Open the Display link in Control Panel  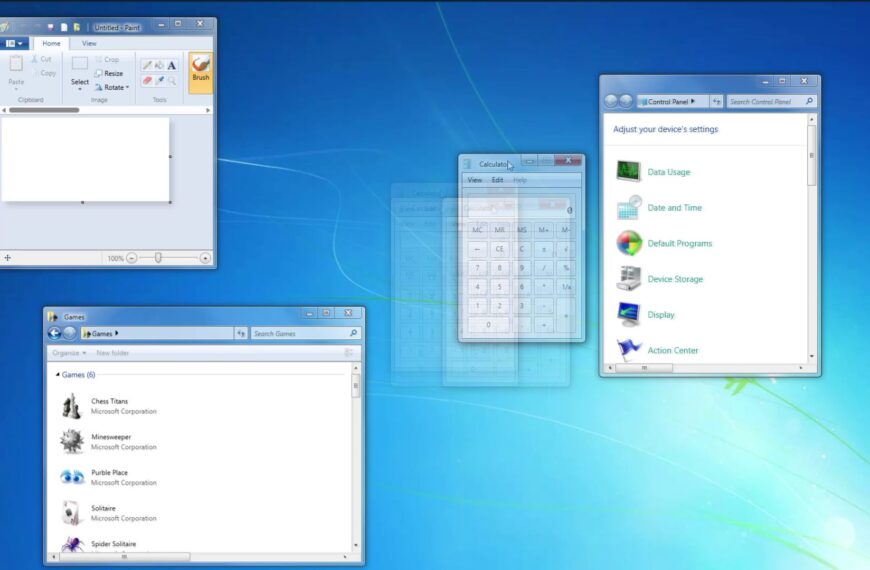click(x=661, y=315)
